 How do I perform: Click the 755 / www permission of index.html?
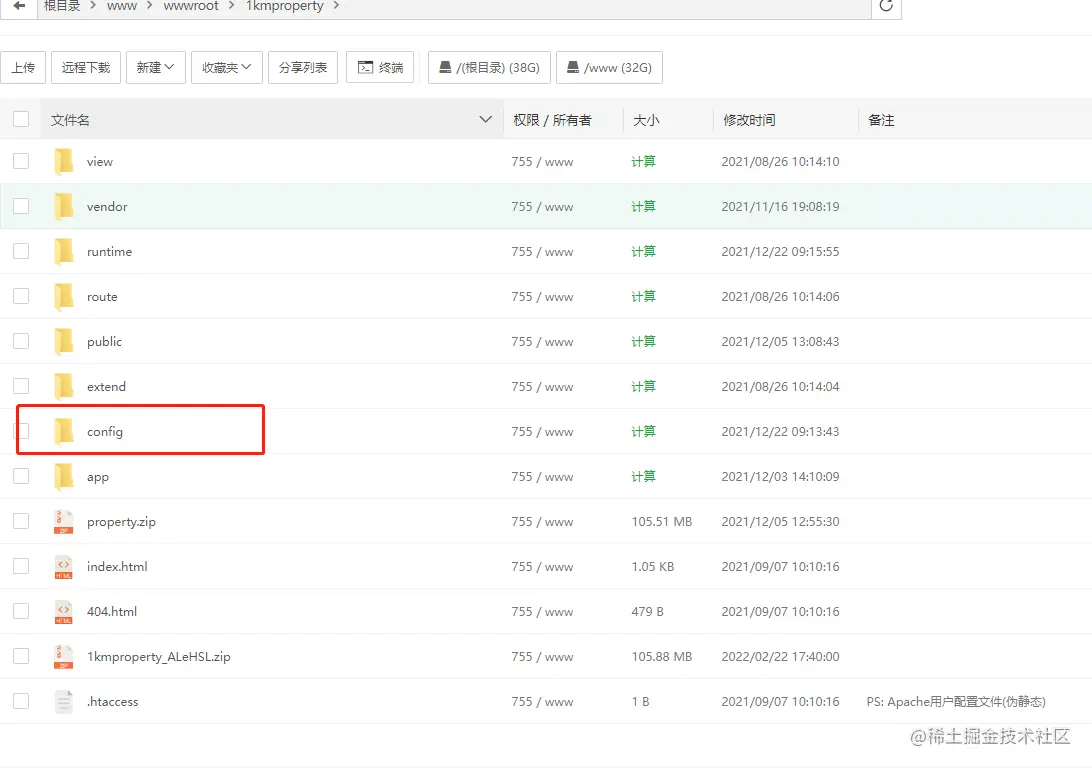[543, 567]
